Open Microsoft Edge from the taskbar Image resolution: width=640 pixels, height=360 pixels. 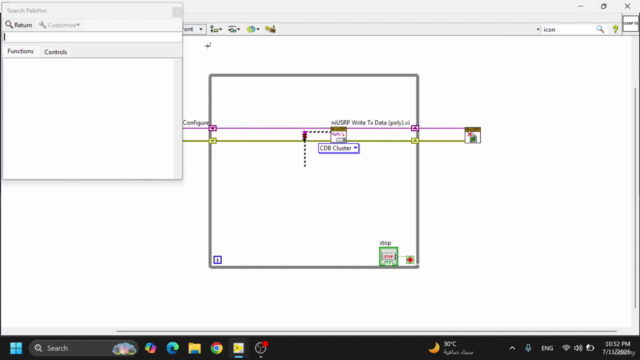point(173,348)
